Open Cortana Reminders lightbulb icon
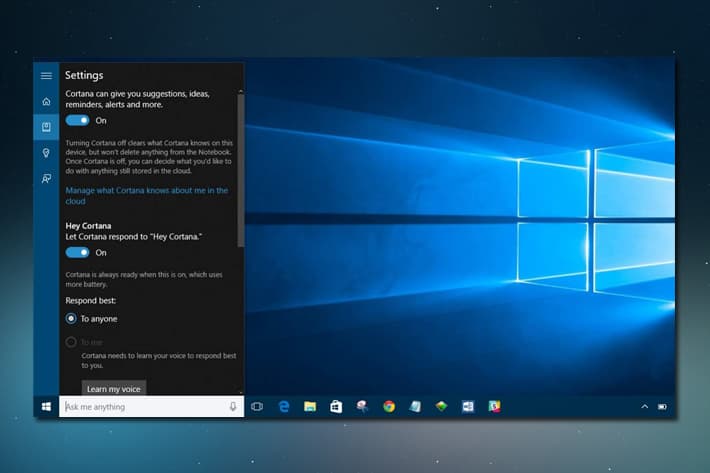 pyautogui.click(x=46, y=153)
